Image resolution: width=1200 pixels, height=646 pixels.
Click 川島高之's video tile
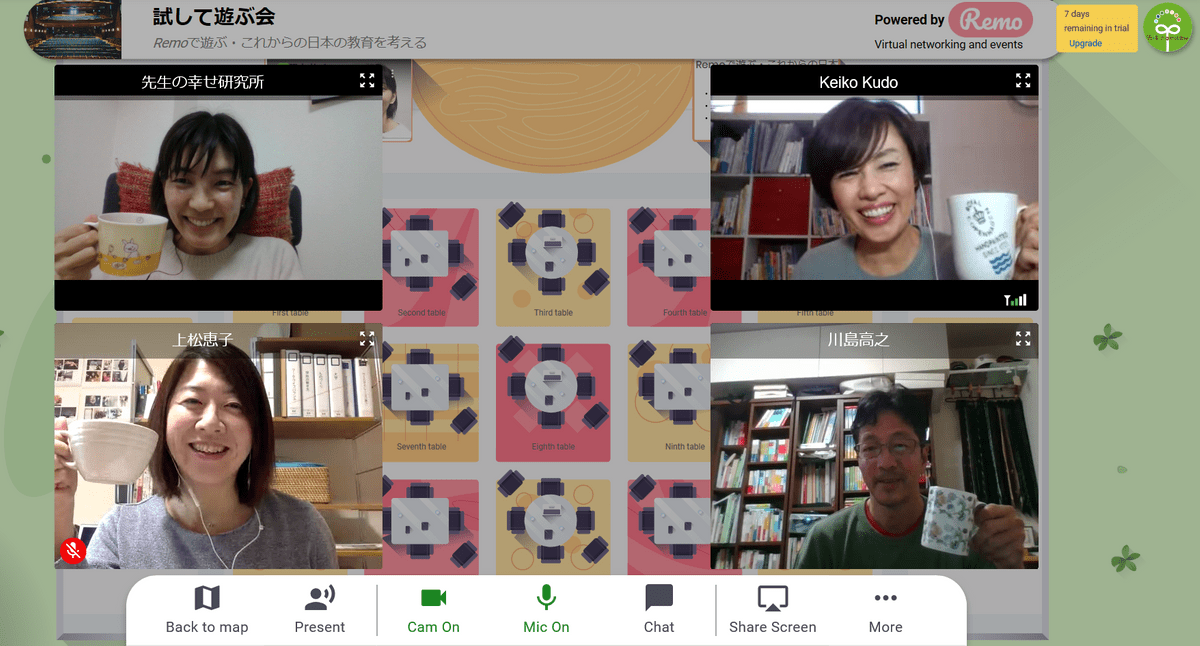click(x=874, y=446)
